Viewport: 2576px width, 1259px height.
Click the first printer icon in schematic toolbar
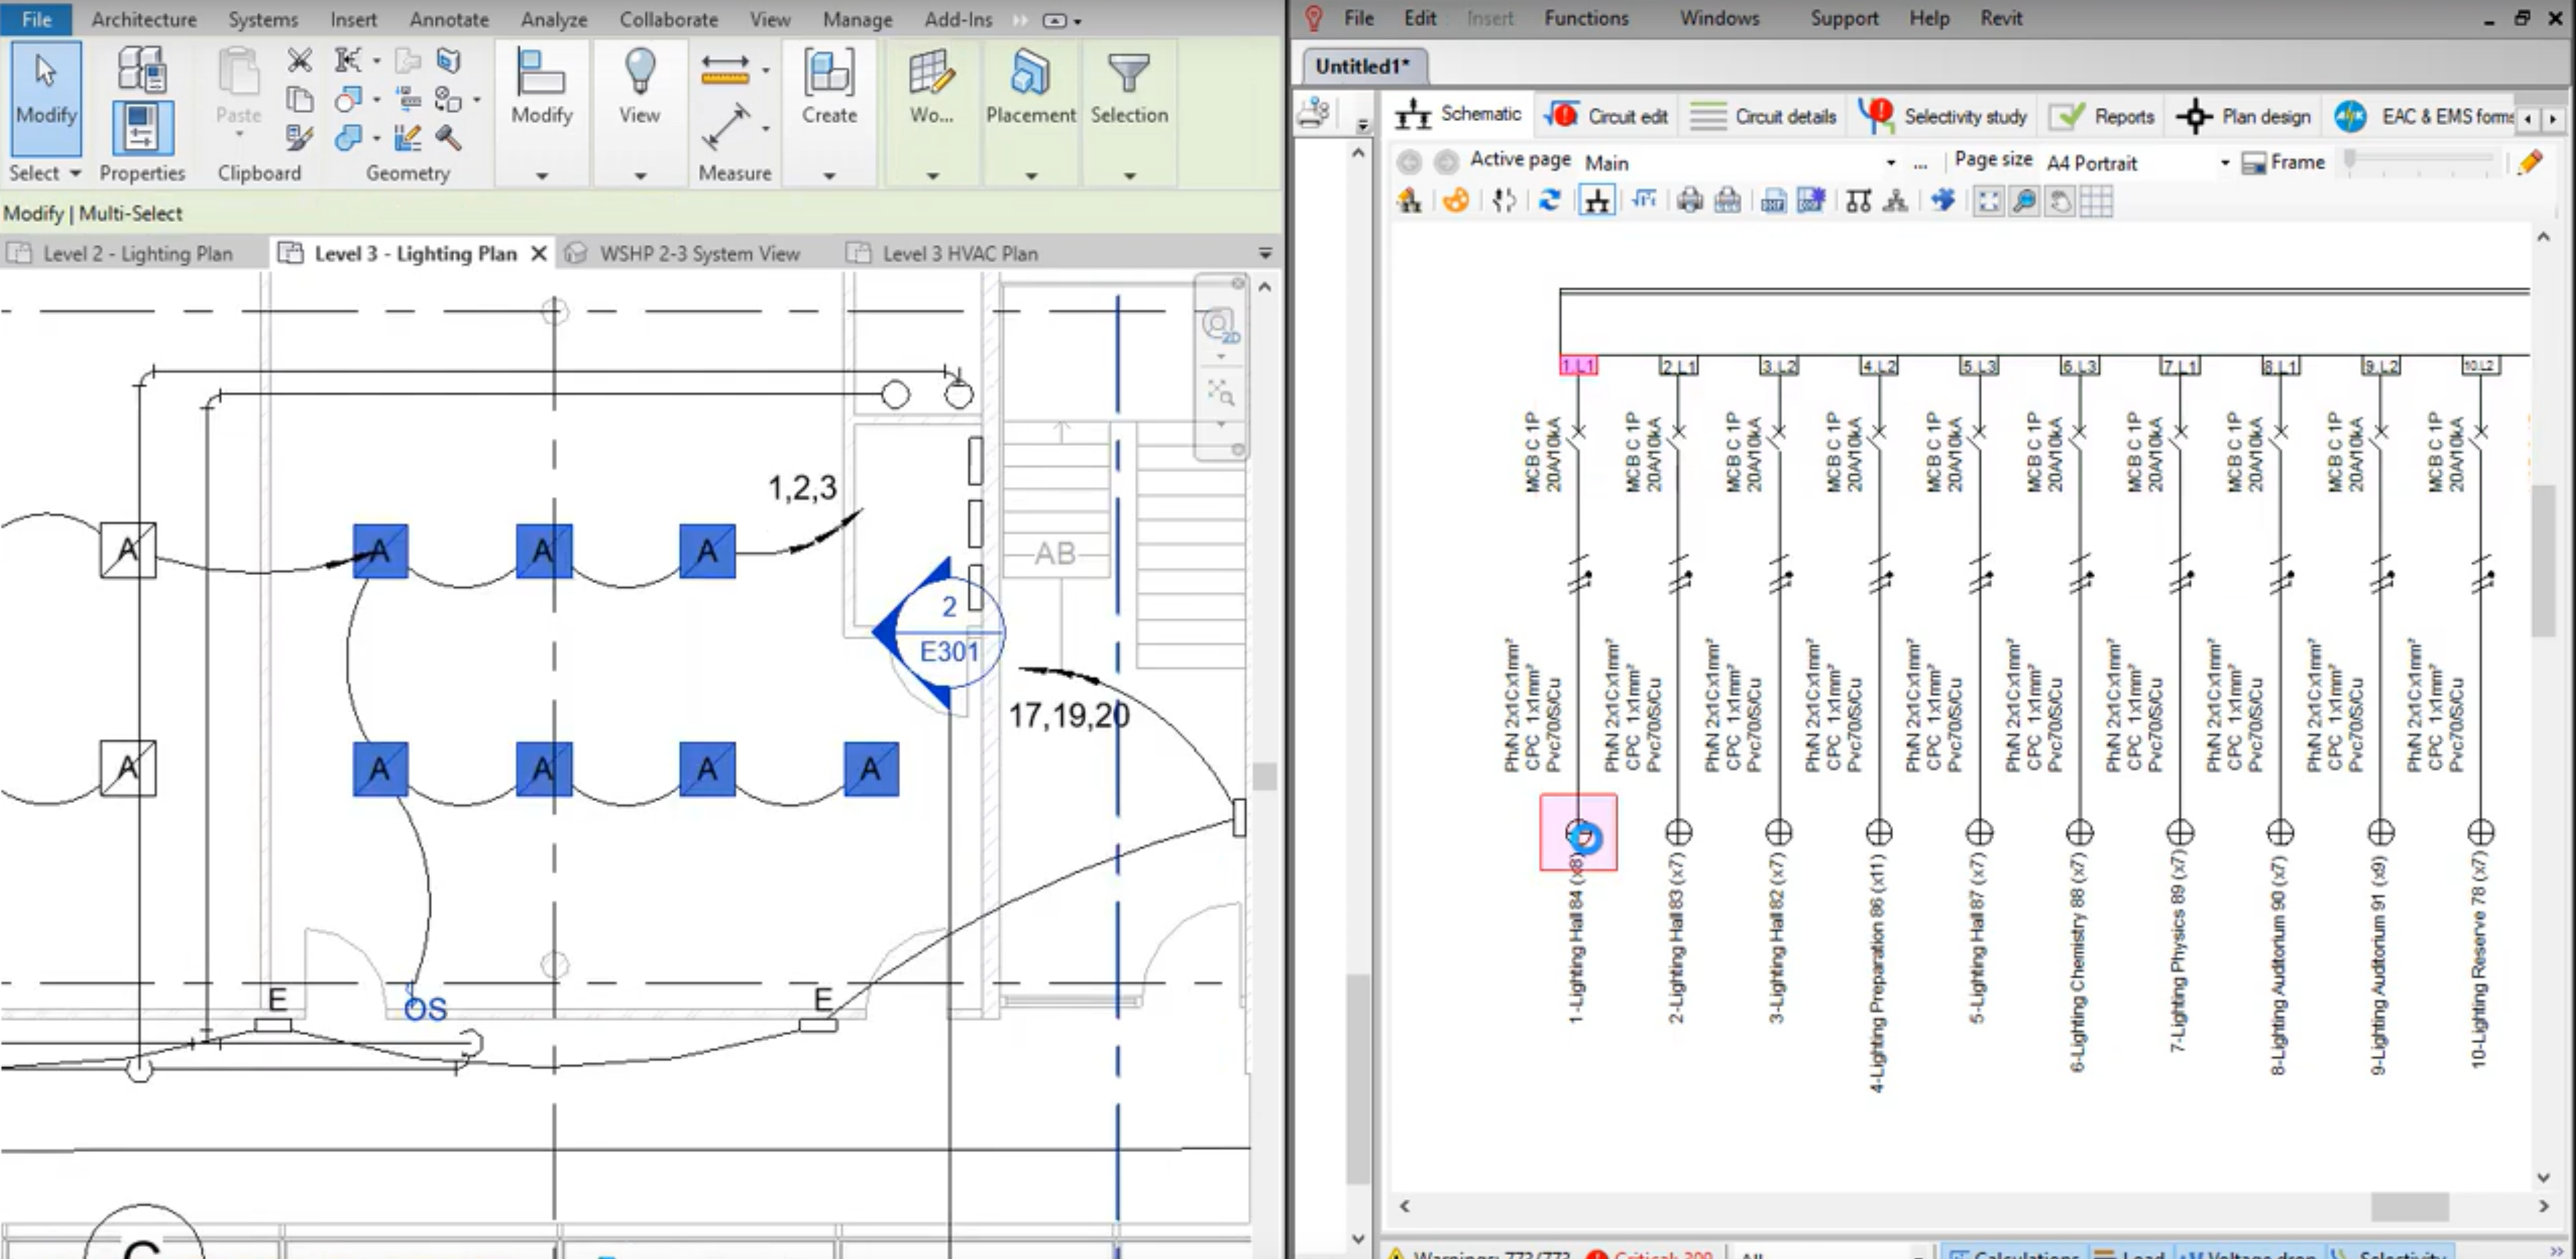coord(1690,201)
